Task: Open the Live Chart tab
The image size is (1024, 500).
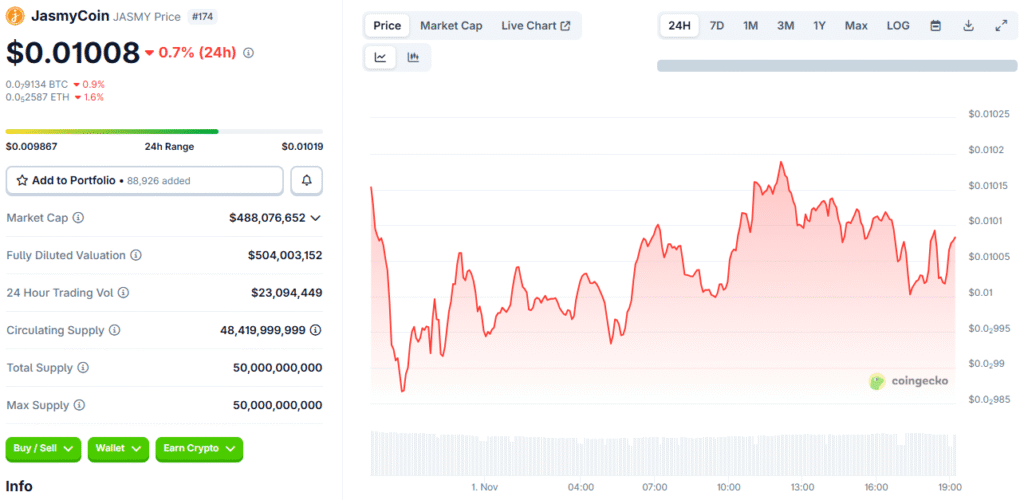Action: pyautogui.click(x=536, y=26)
